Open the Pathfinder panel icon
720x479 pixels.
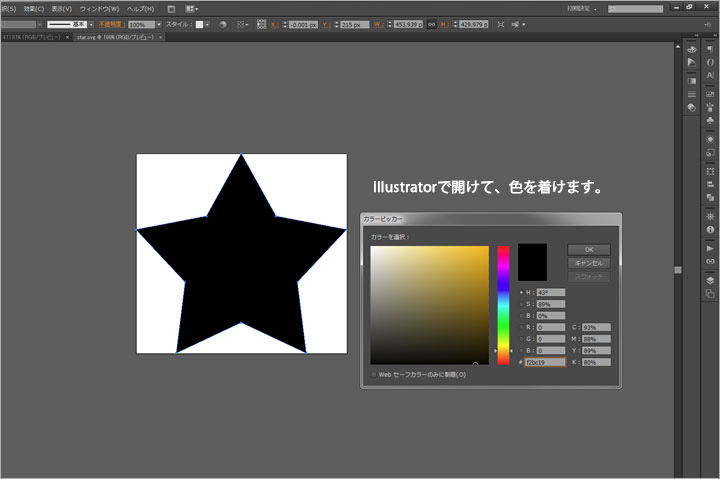pos(710,197)
